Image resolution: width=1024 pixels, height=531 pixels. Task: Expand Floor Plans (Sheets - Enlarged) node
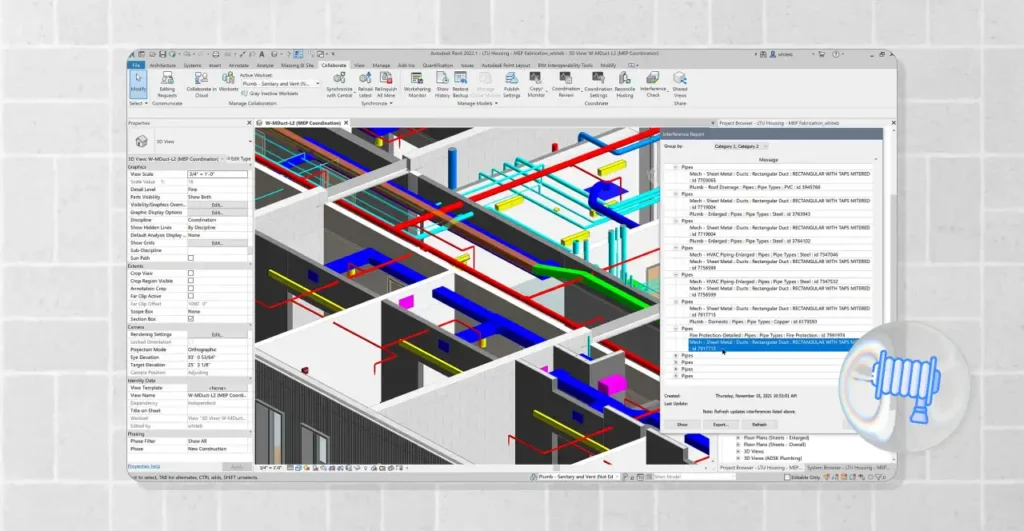coord(738,438)
